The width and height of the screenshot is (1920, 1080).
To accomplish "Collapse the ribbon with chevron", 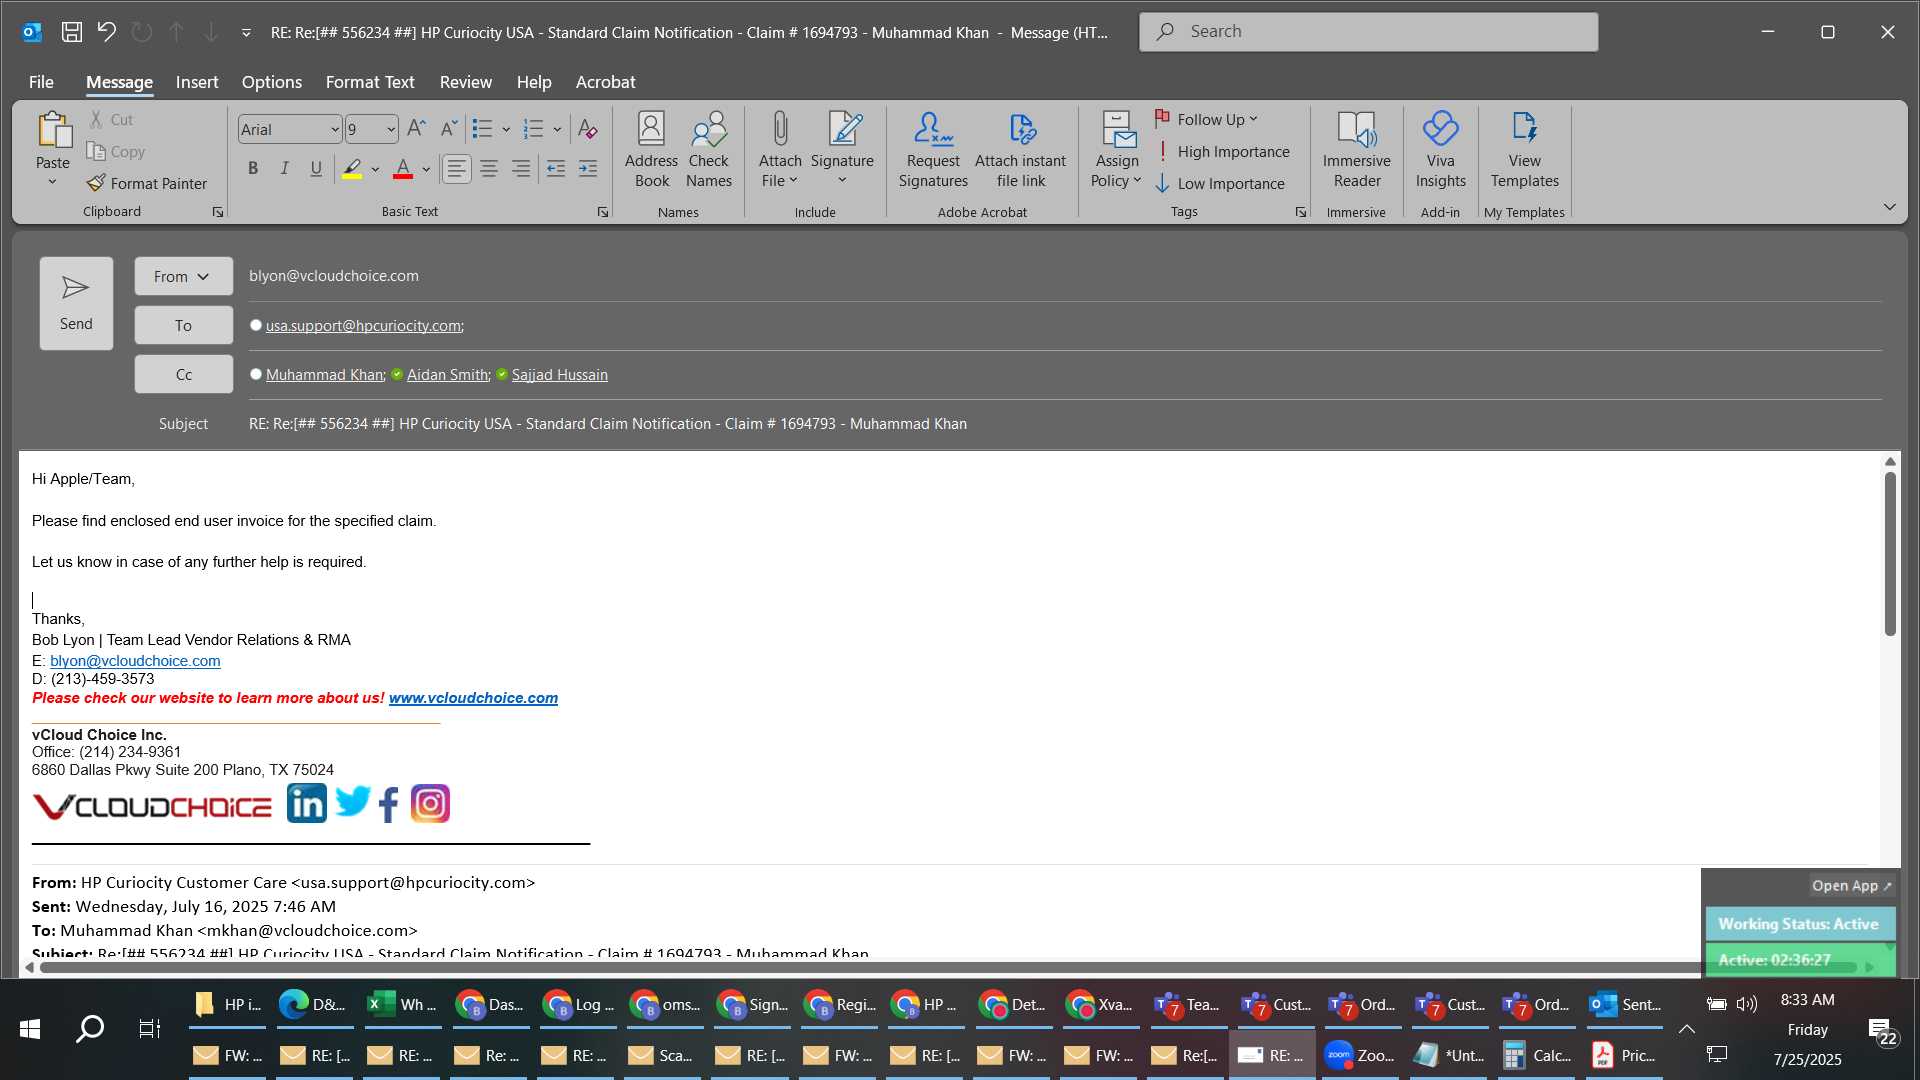I will pyautogui.click(x=1889, y=207).
